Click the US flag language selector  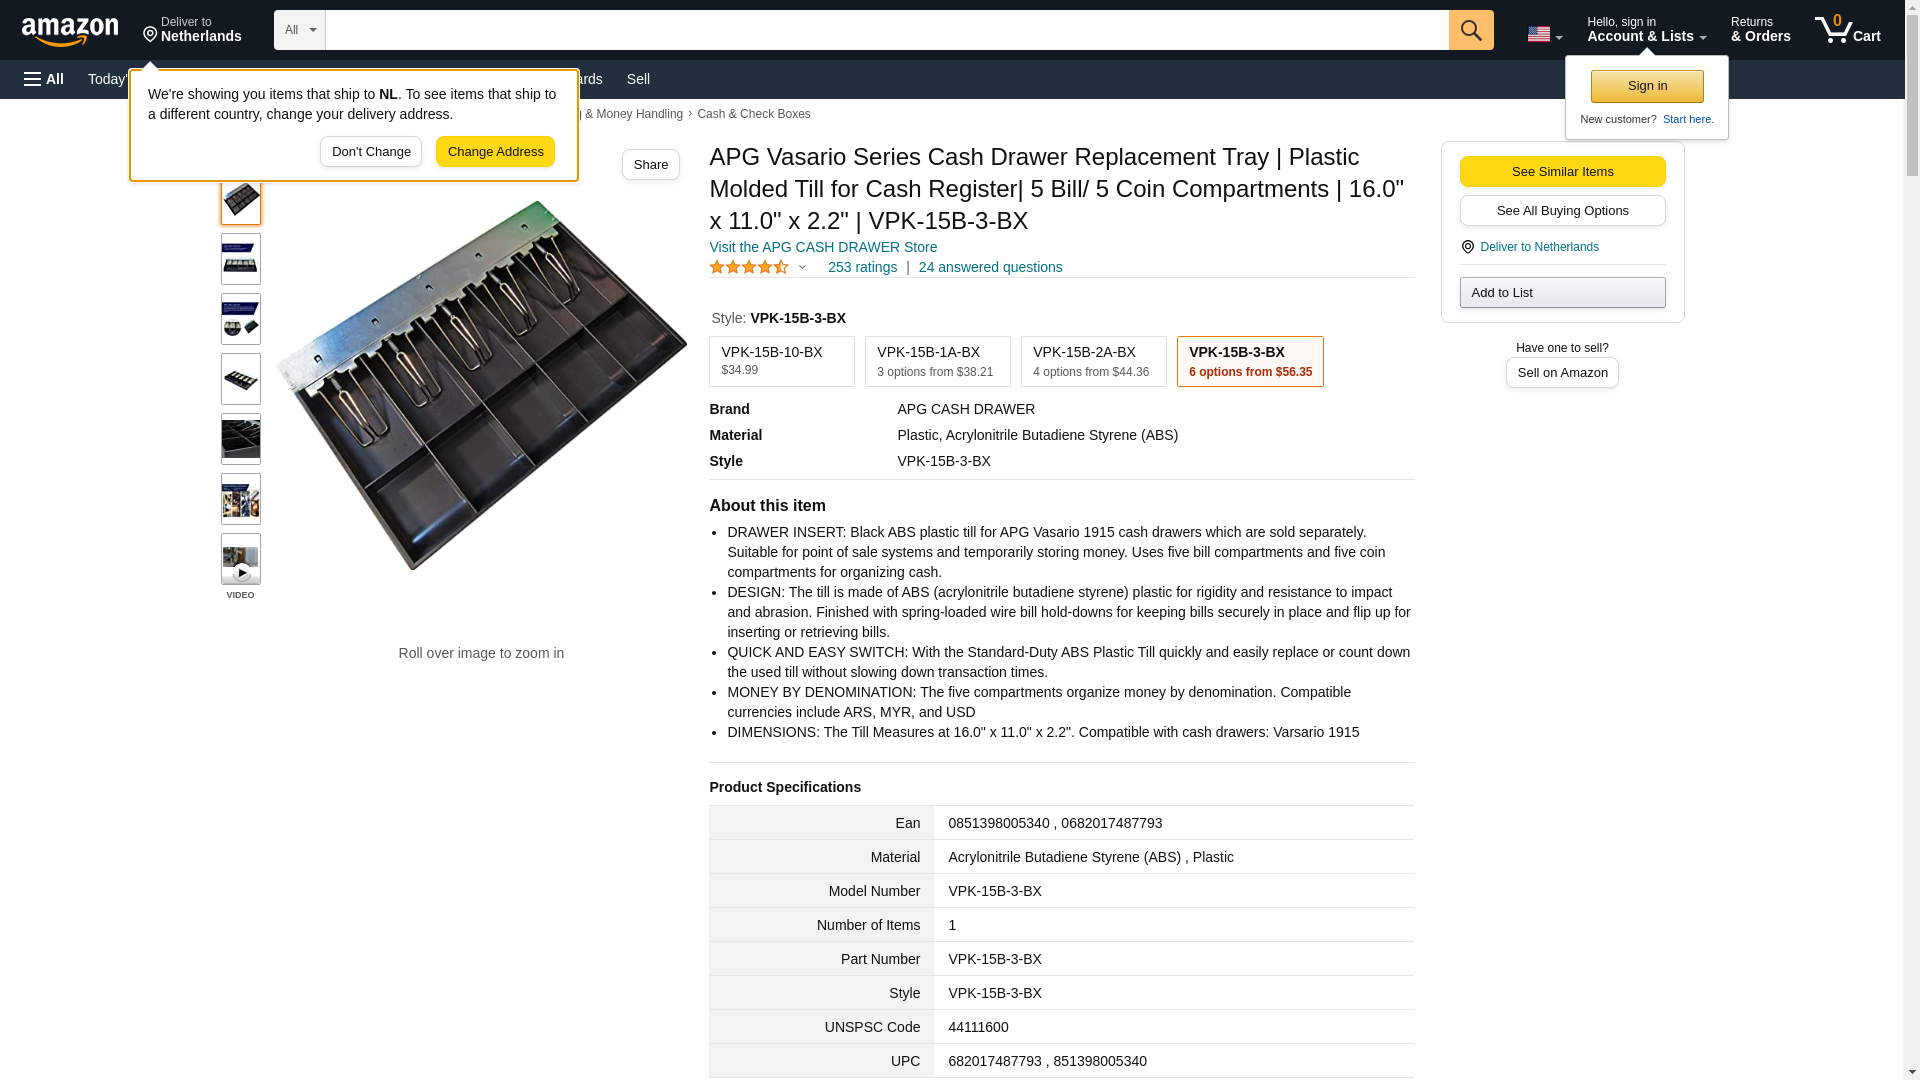click(1543, 34)
